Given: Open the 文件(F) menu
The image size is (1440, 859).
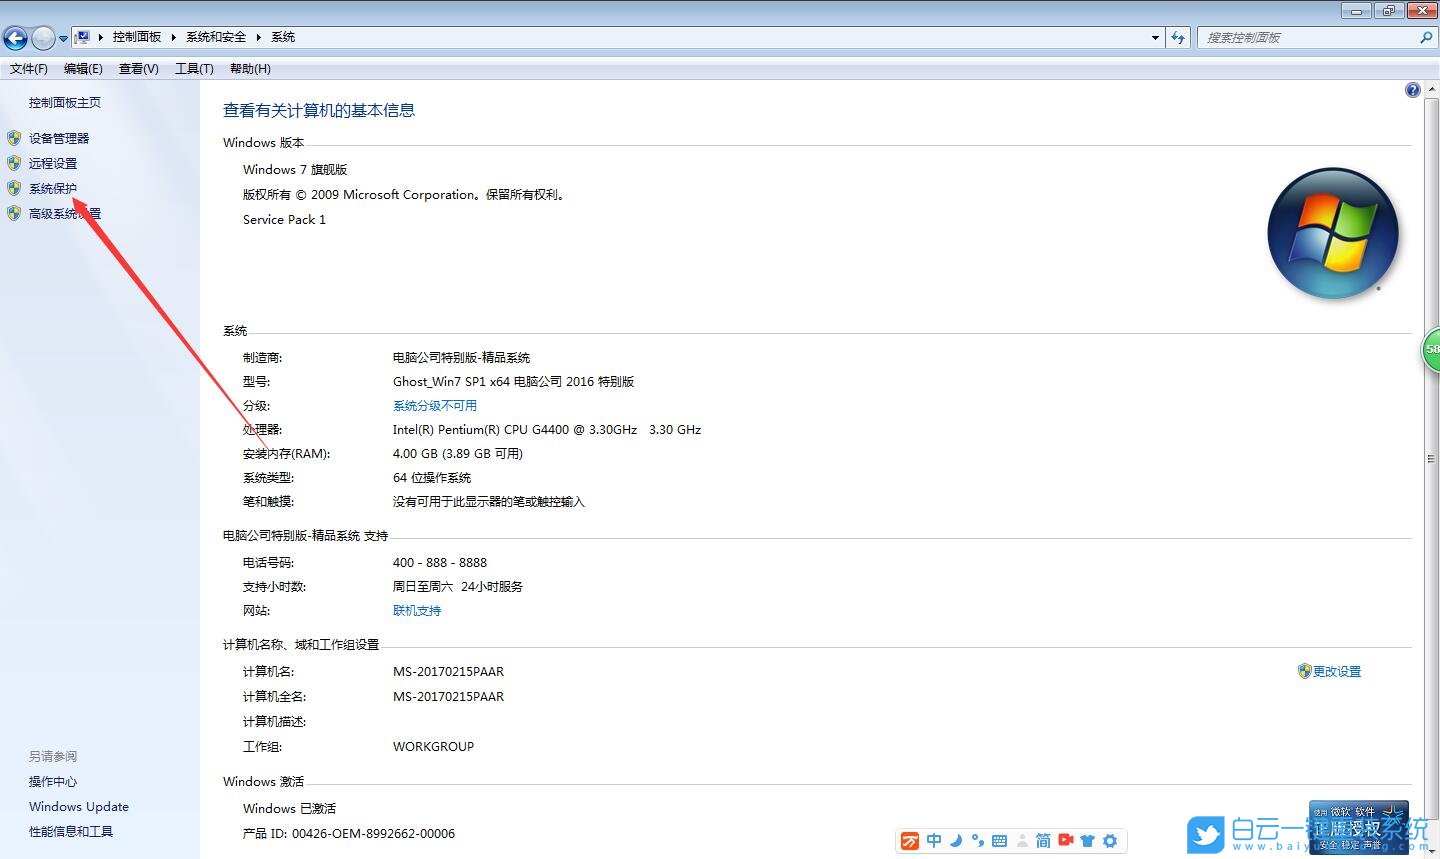Looking at the screenshot, I should click(x=28, y=69).
